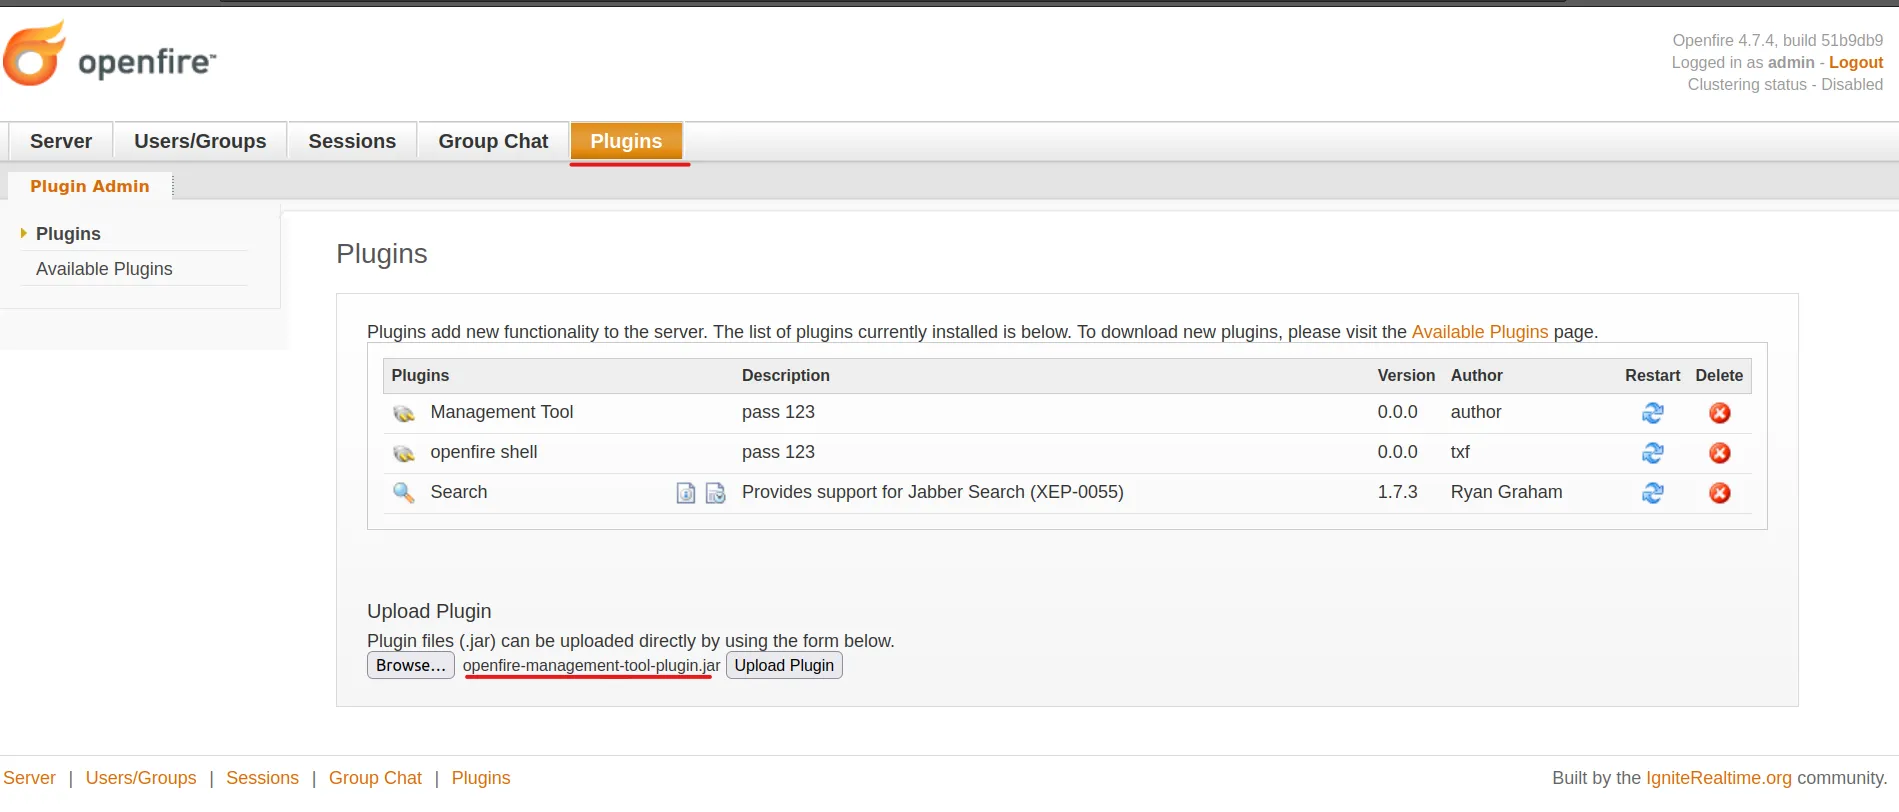Click the Management Tool plugin name
Viewport: 1899px width, 812px height.
pos(502,412)
